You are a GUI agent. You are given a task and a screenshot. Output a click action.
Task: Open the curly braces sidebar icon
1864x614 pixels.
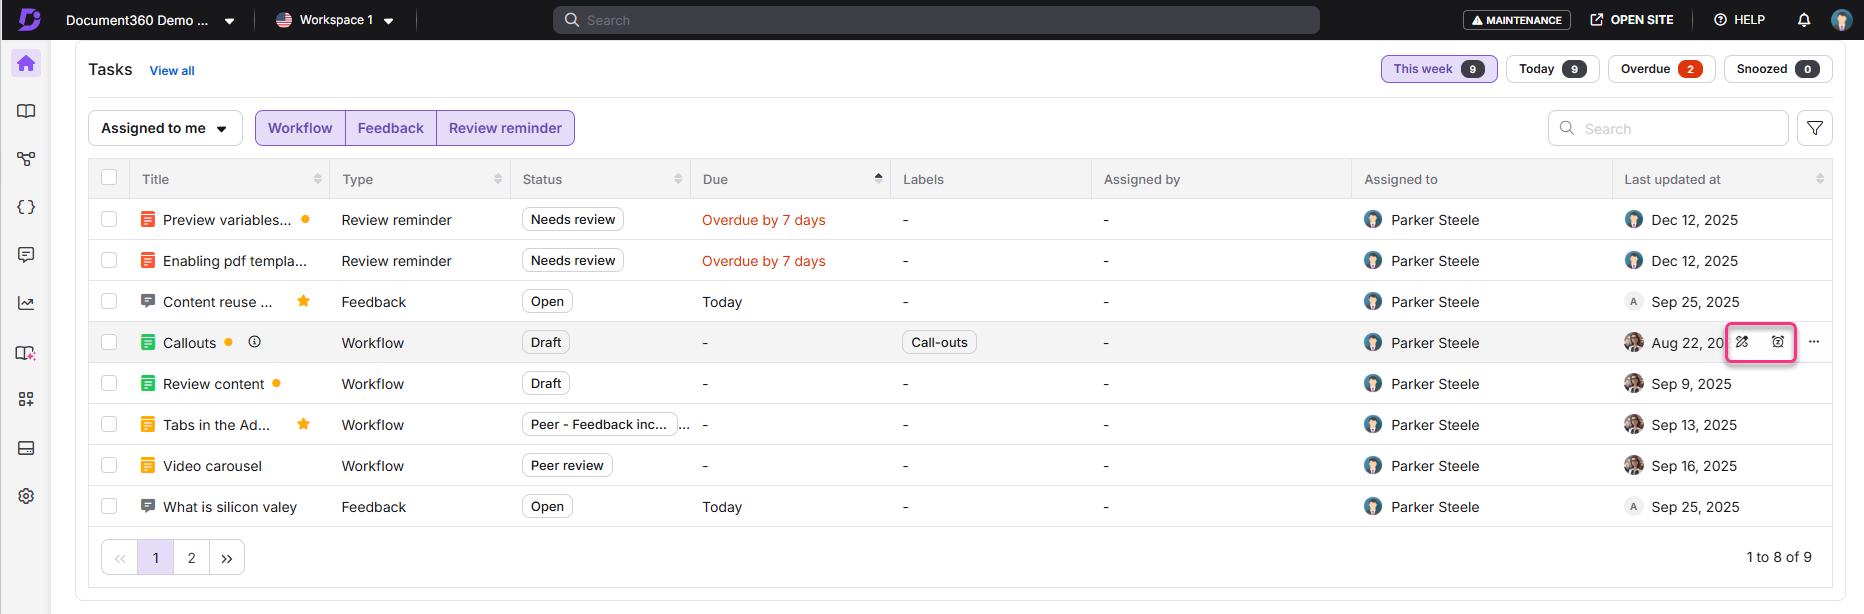(26, 207)
